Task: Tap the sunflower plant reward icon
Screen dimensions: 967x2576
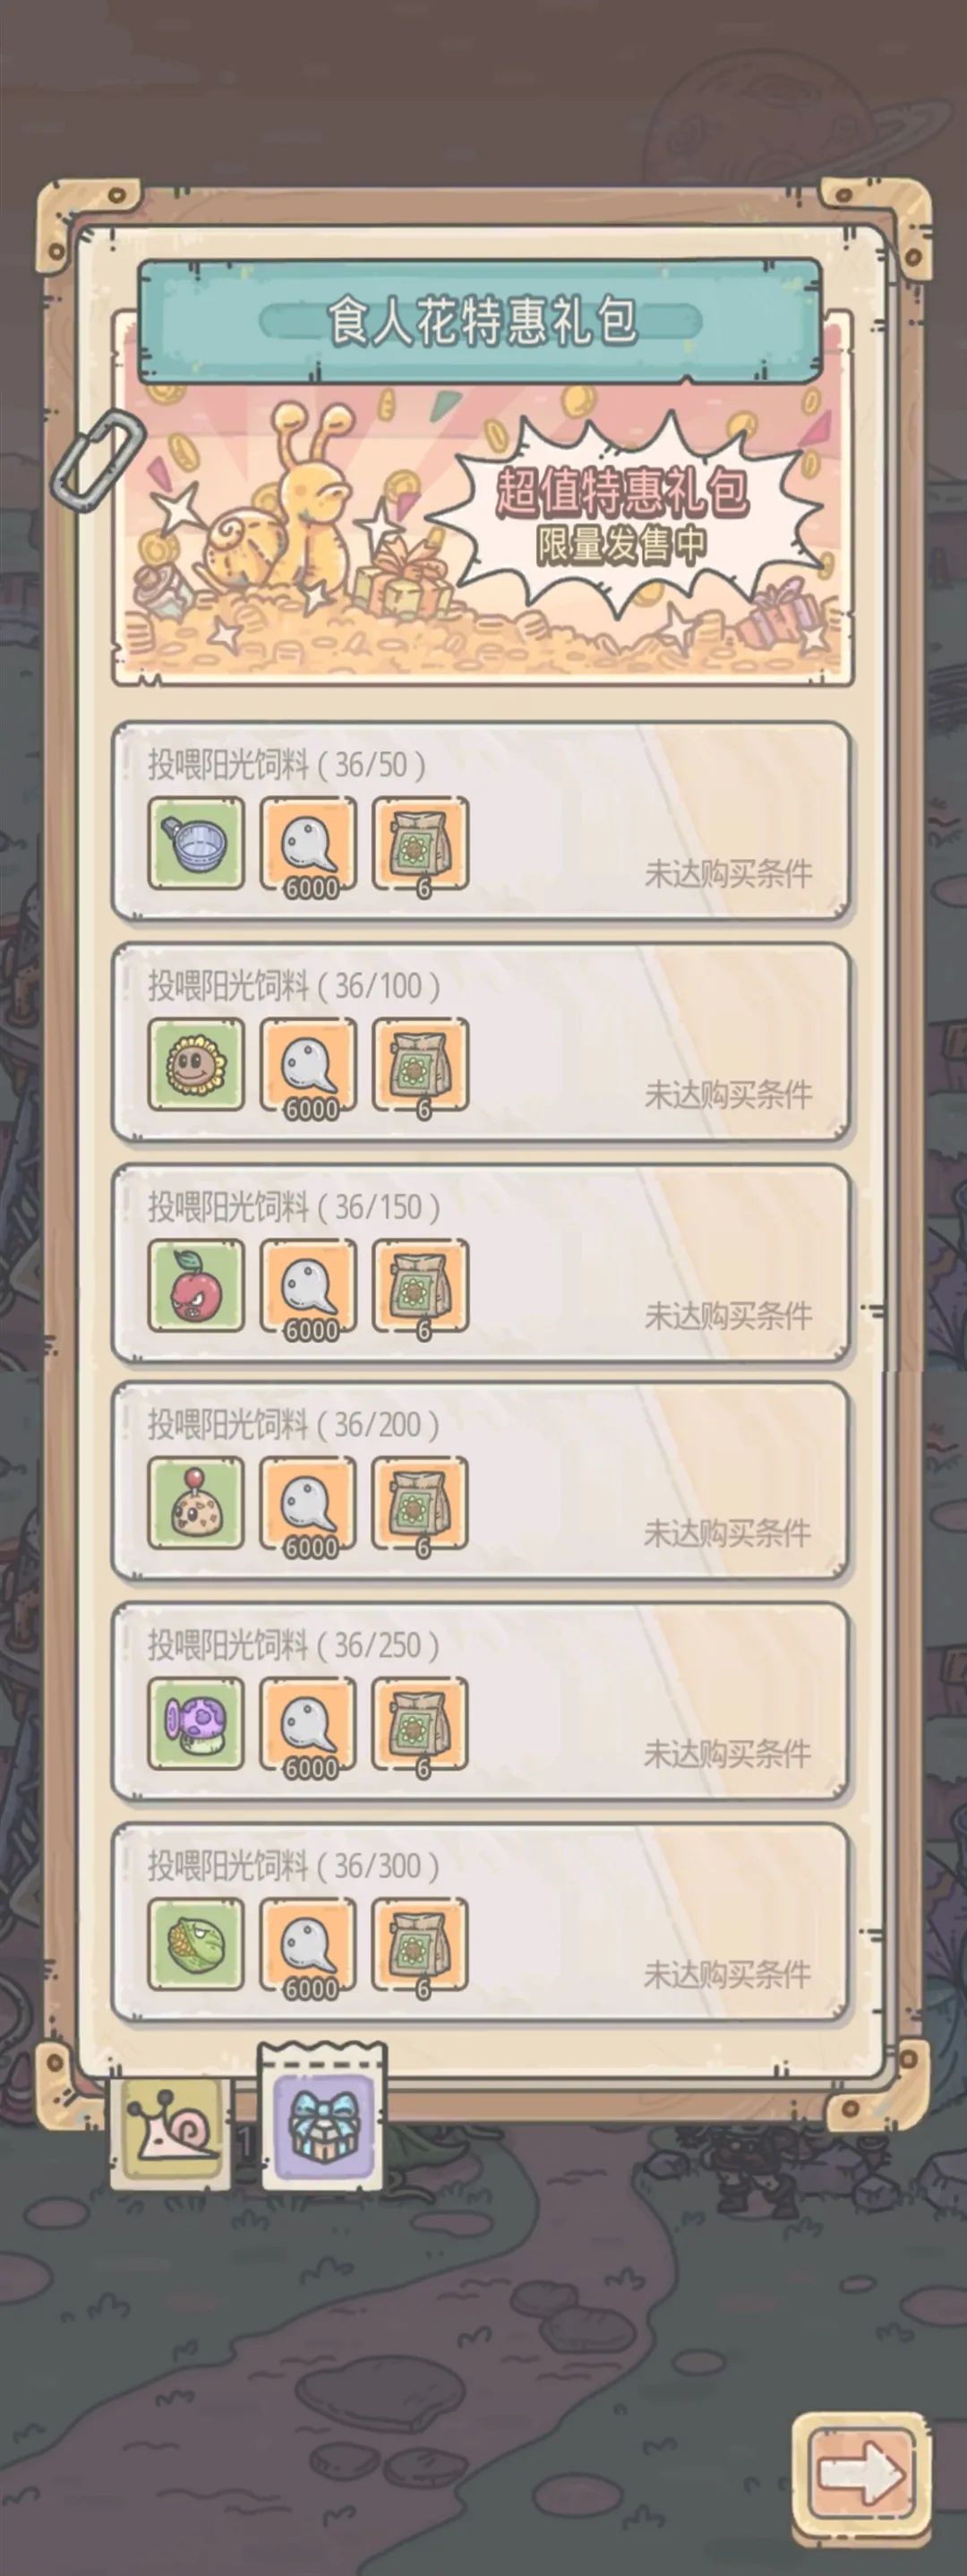Action: click(196, 1064)
